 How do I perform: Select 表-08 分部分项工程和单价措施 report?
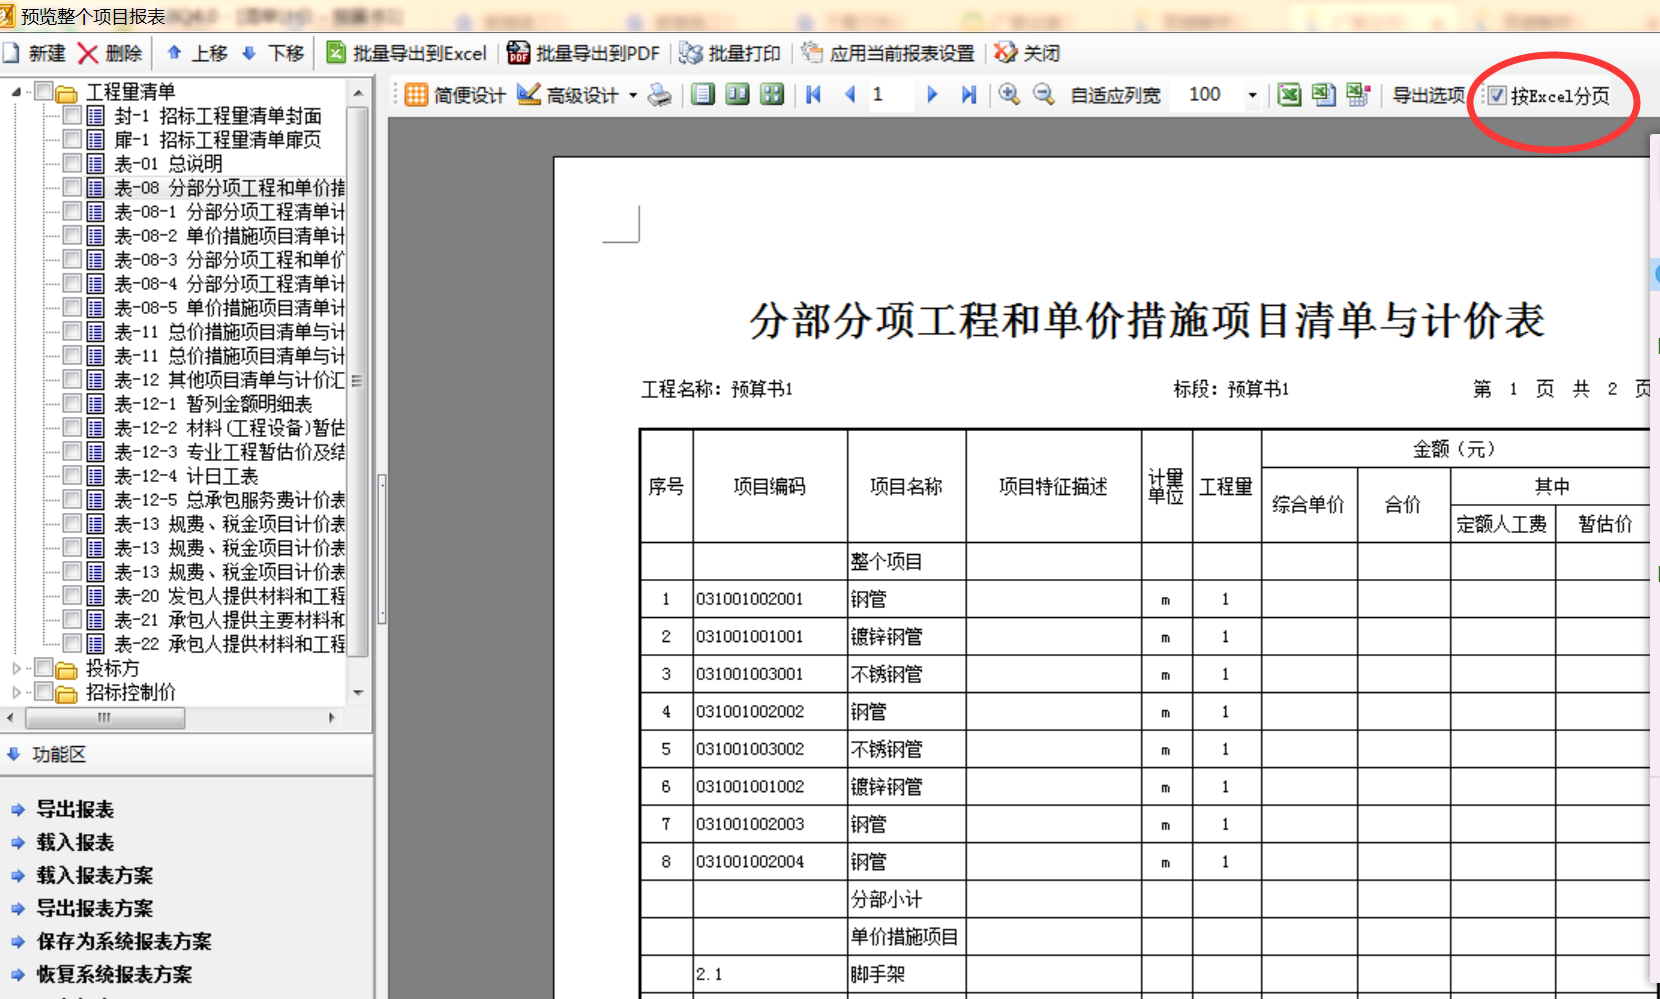click(229, 188)
